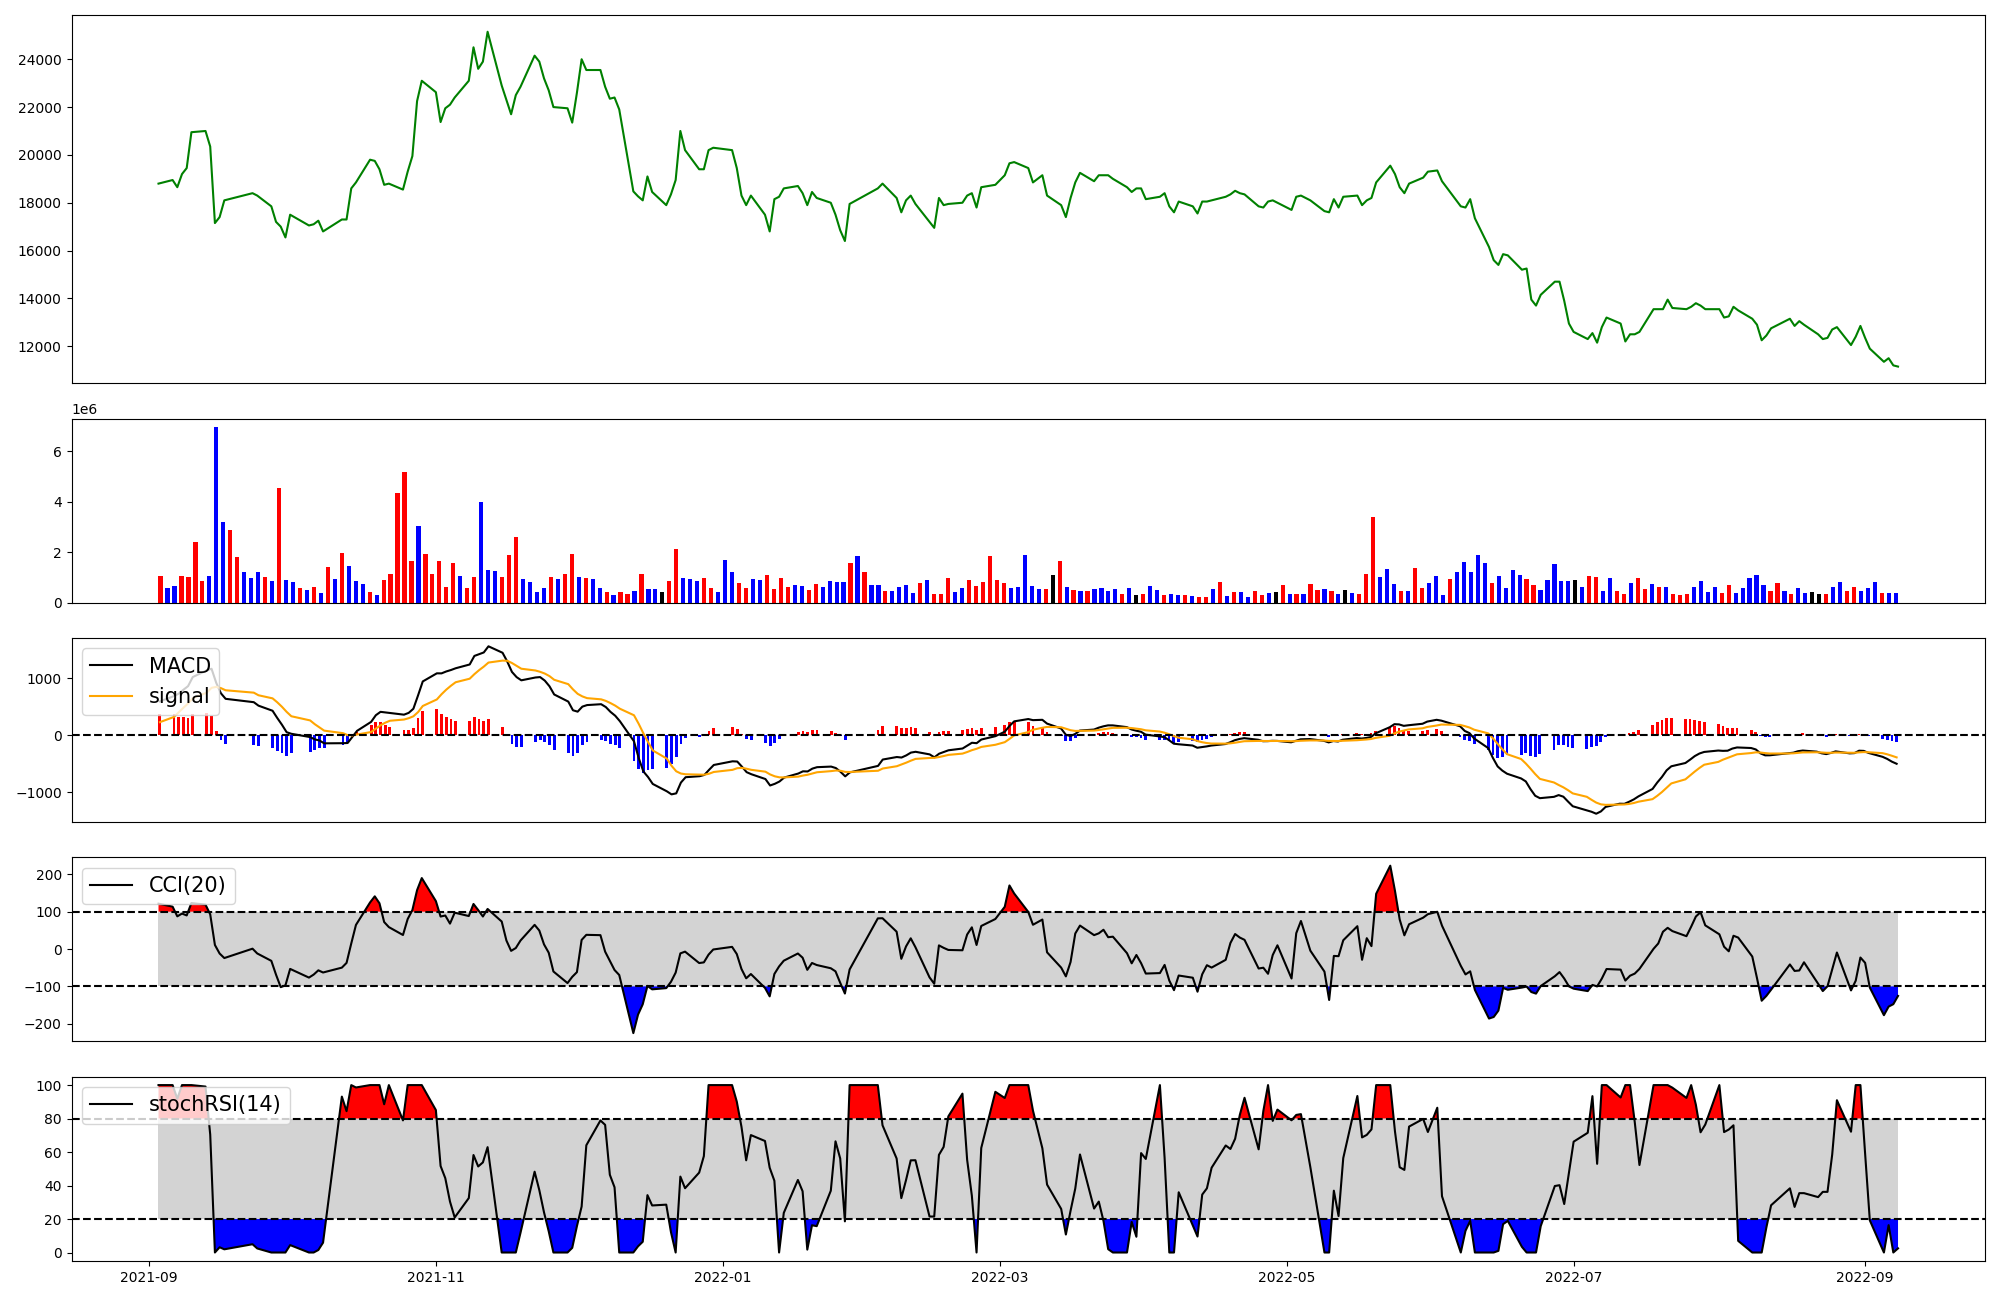Click the 12000 price axis label
The width and height of the screenshot is (2000, 1300).
(x=40, y=347)
